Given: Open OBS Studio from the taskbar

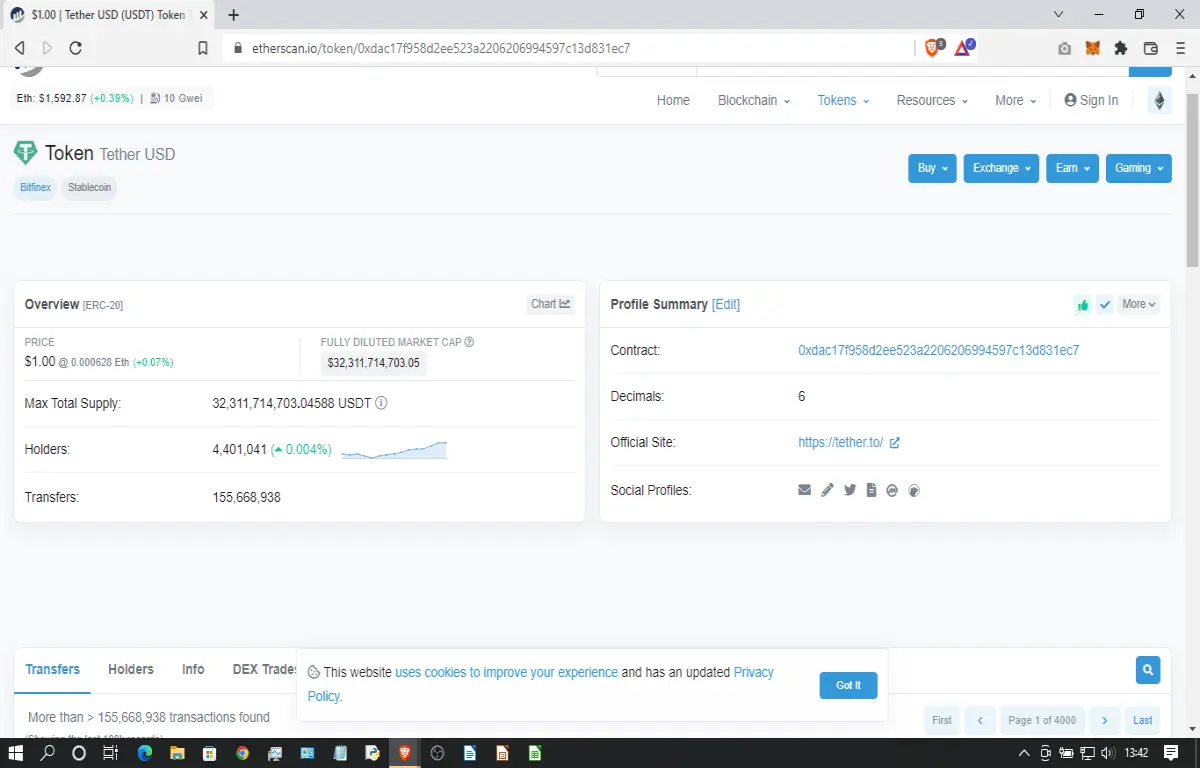Looking at the screenshot, I should click(437, 753).
